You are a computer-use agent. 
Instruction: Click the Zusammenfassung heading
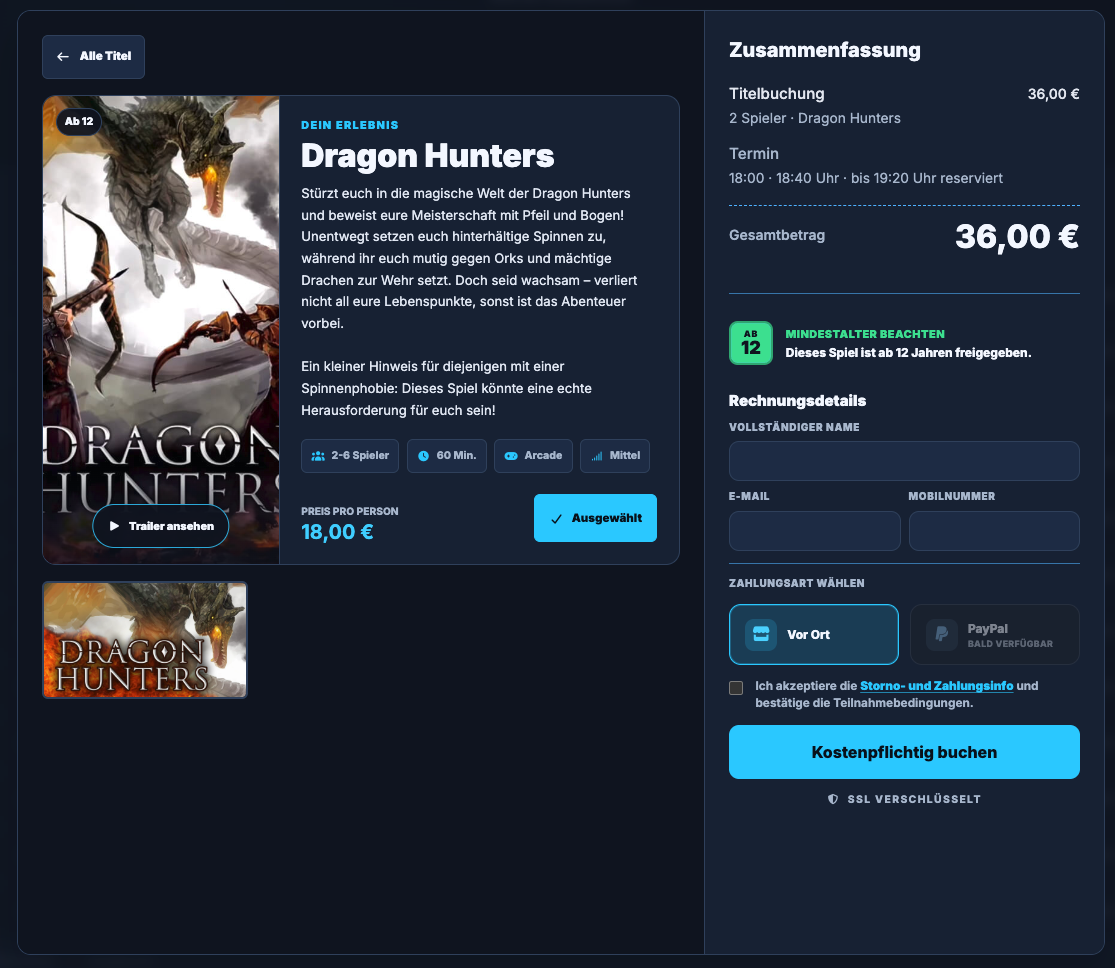[825, 50]
